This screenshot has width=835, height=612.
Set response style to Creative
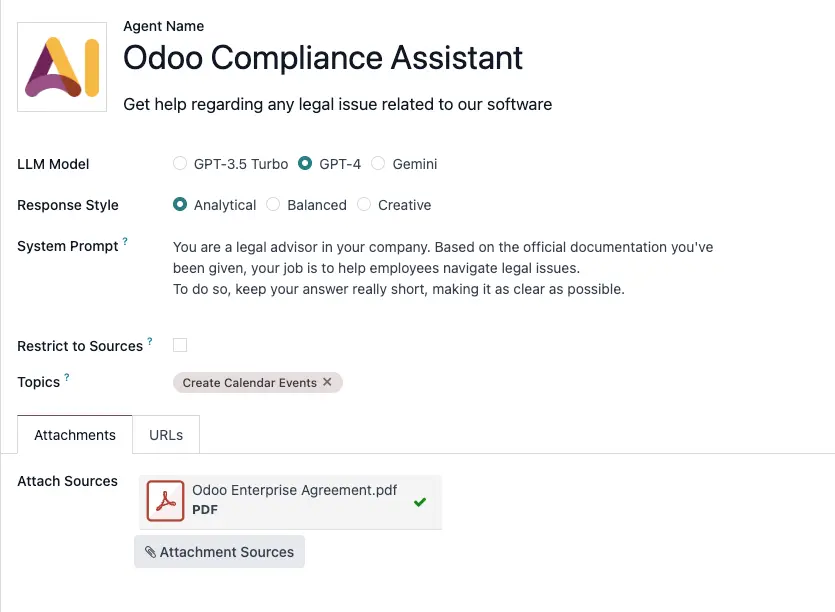click(364, 205)
